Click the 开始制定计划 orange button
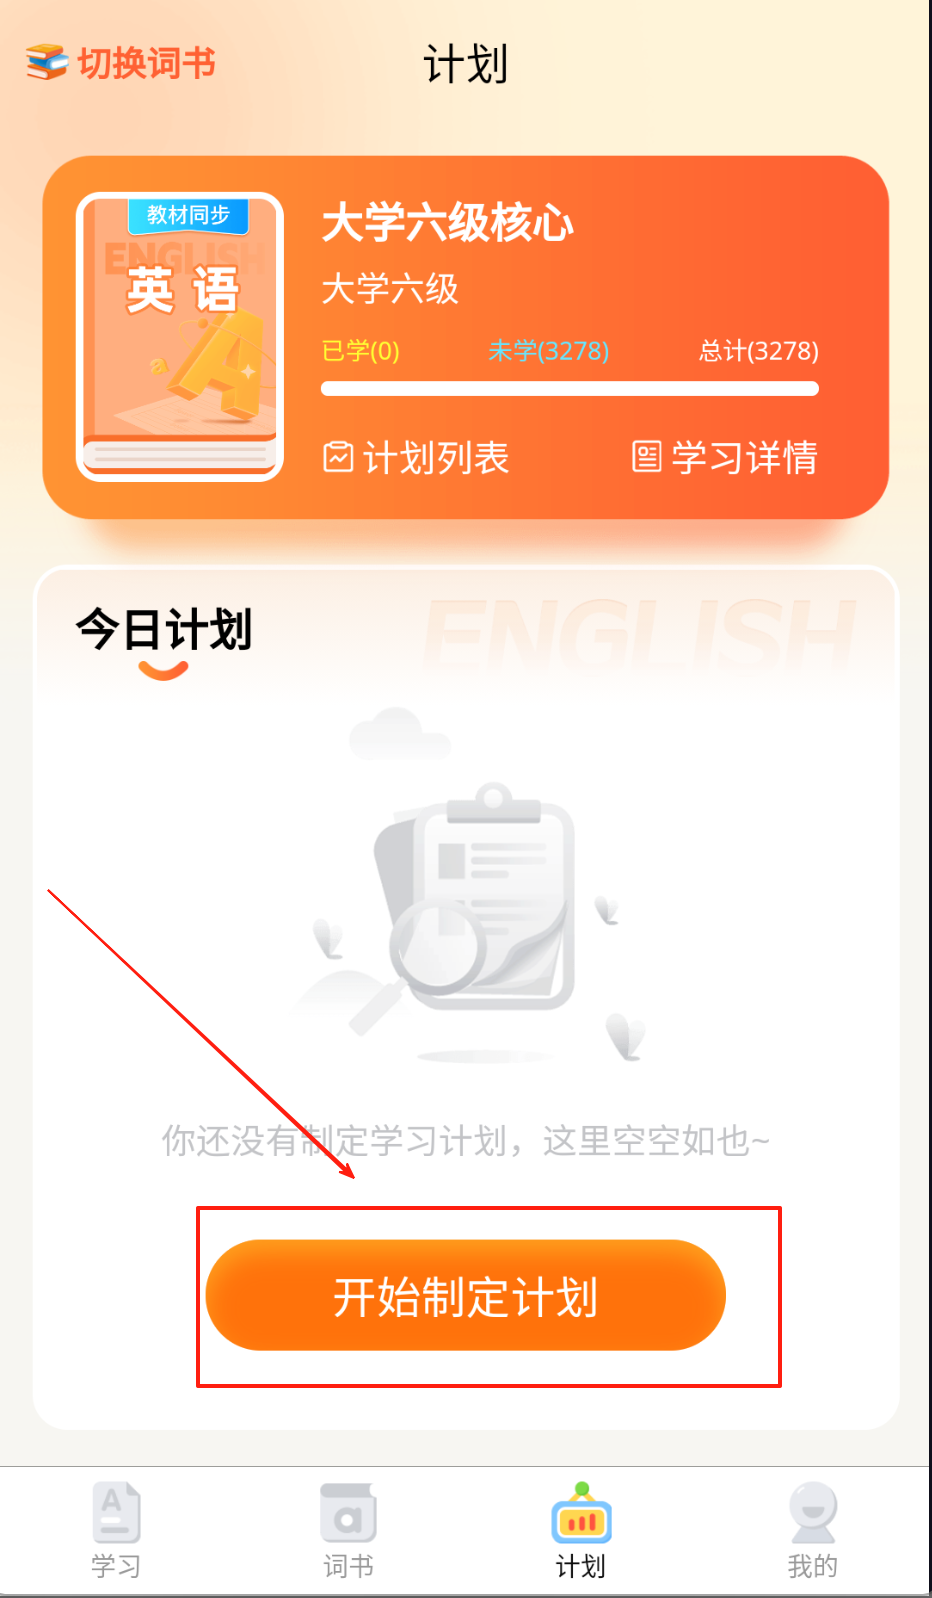This screenshot has height=1598, width=932. (465, 1295)
